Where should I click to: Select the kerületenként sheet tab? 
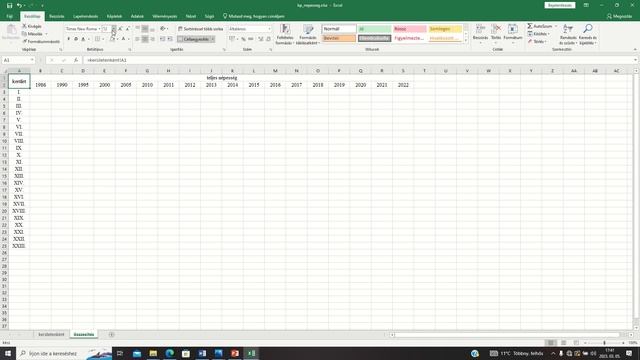coord(51,335)
